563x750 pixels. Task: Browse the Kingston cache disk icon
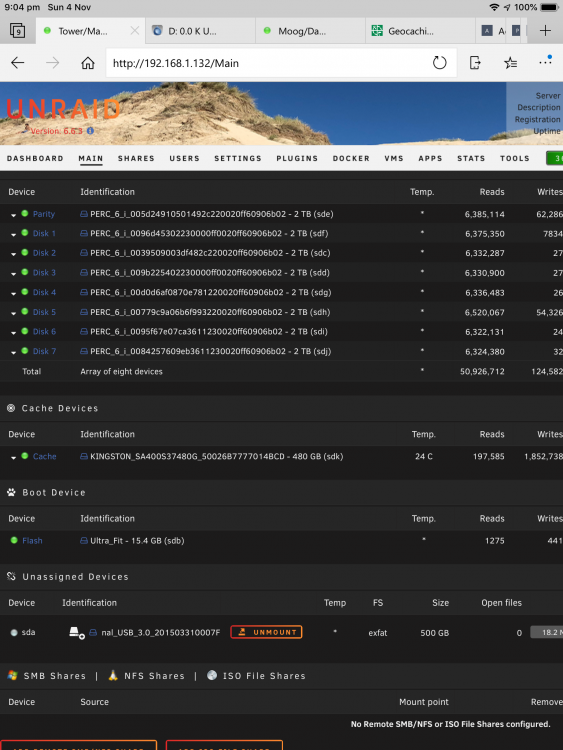coord(84,456)
